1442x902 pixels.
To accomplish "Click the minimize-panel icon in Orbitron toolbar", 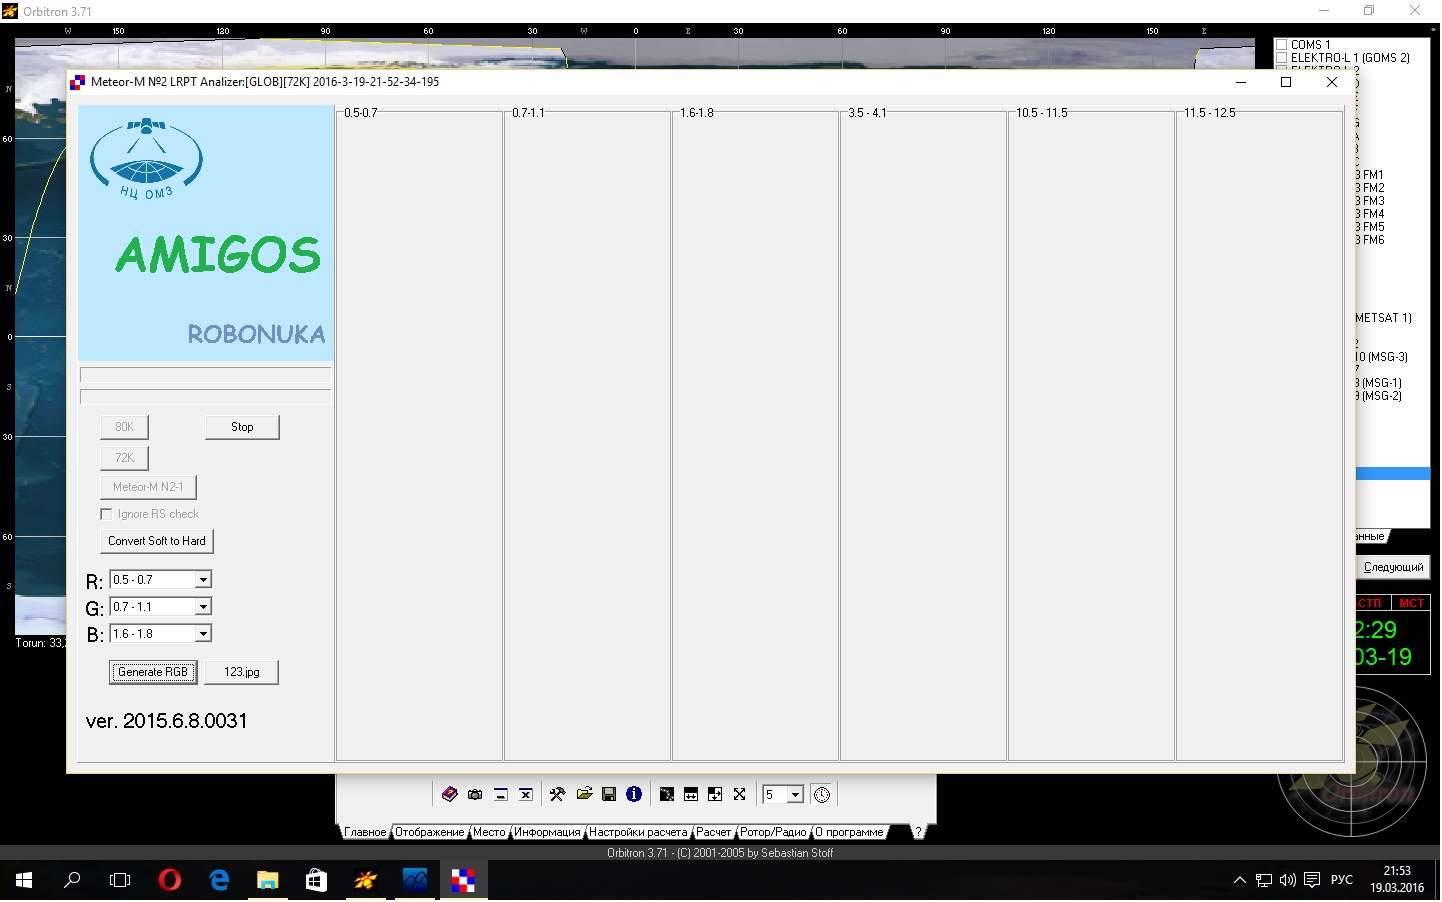I will click(501, 795).
